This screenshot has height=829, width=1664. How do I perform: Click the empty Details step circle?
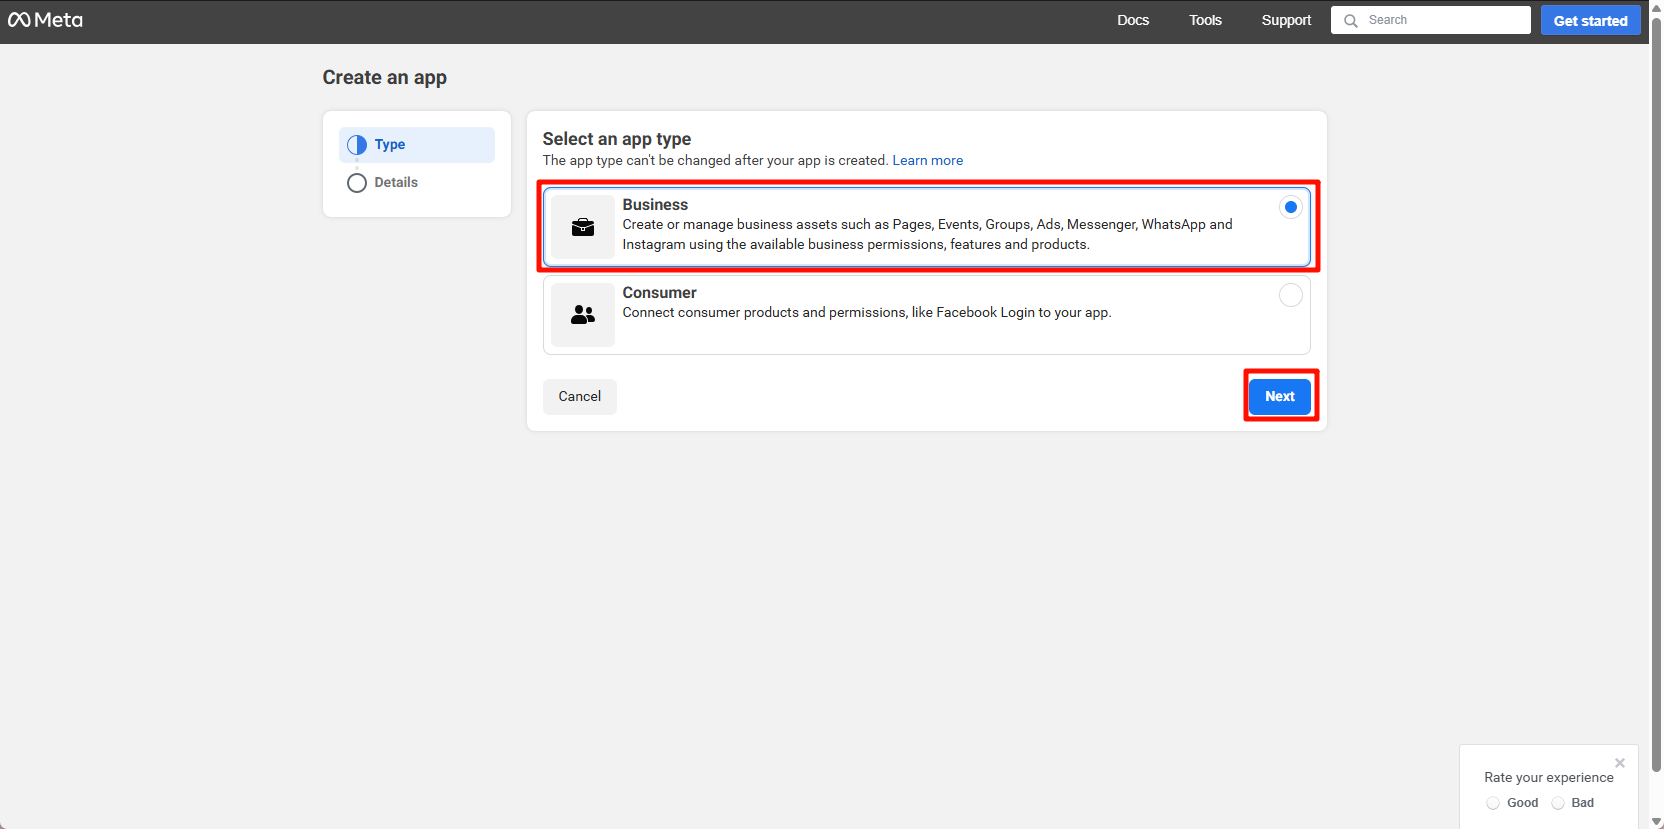click(x=357, y=183)
